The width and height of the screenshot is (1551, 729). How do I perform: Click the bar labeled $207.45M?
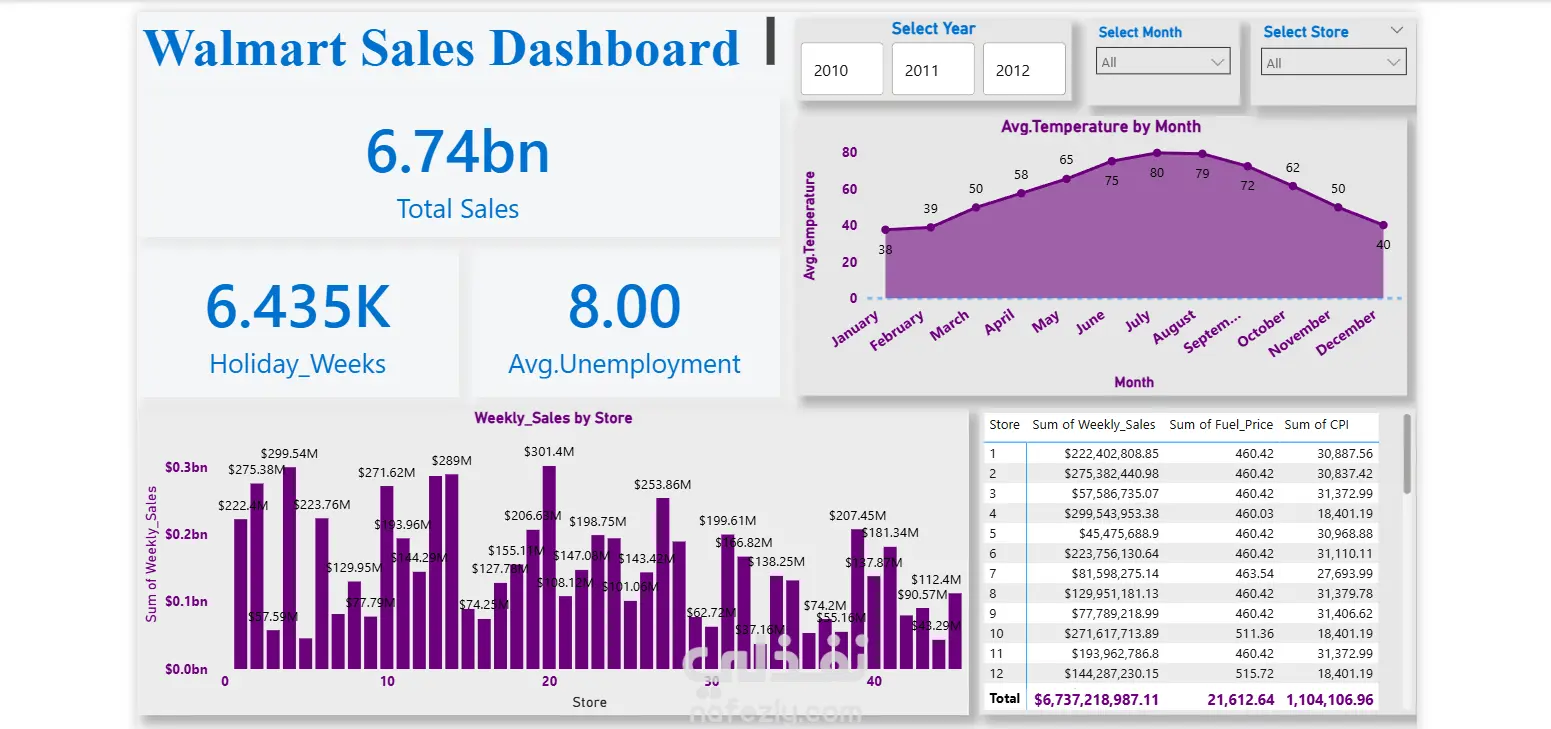coord(857,599)
